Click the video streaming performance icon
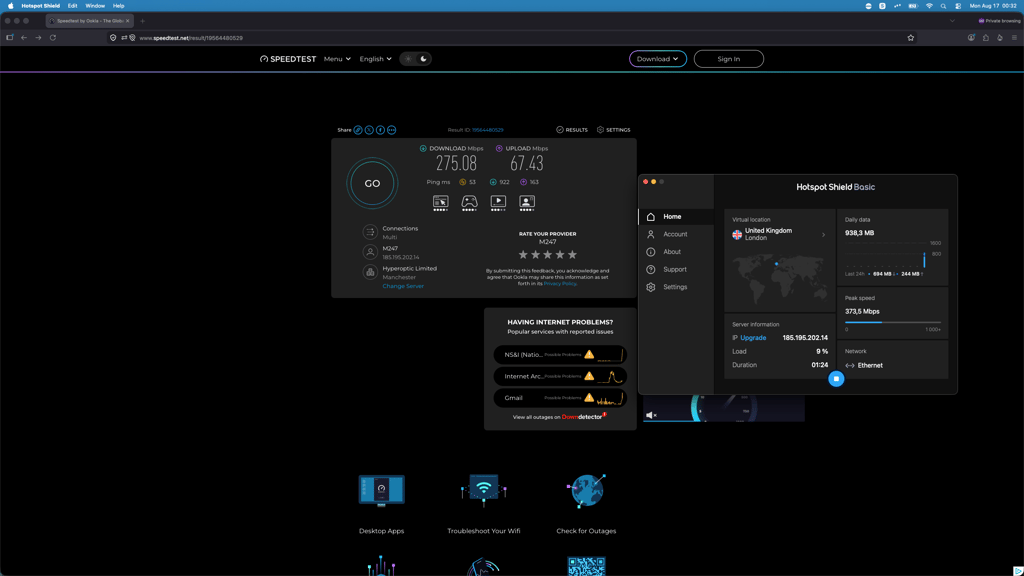Viewport: 1024px width, 576px height. coord(498,202)
